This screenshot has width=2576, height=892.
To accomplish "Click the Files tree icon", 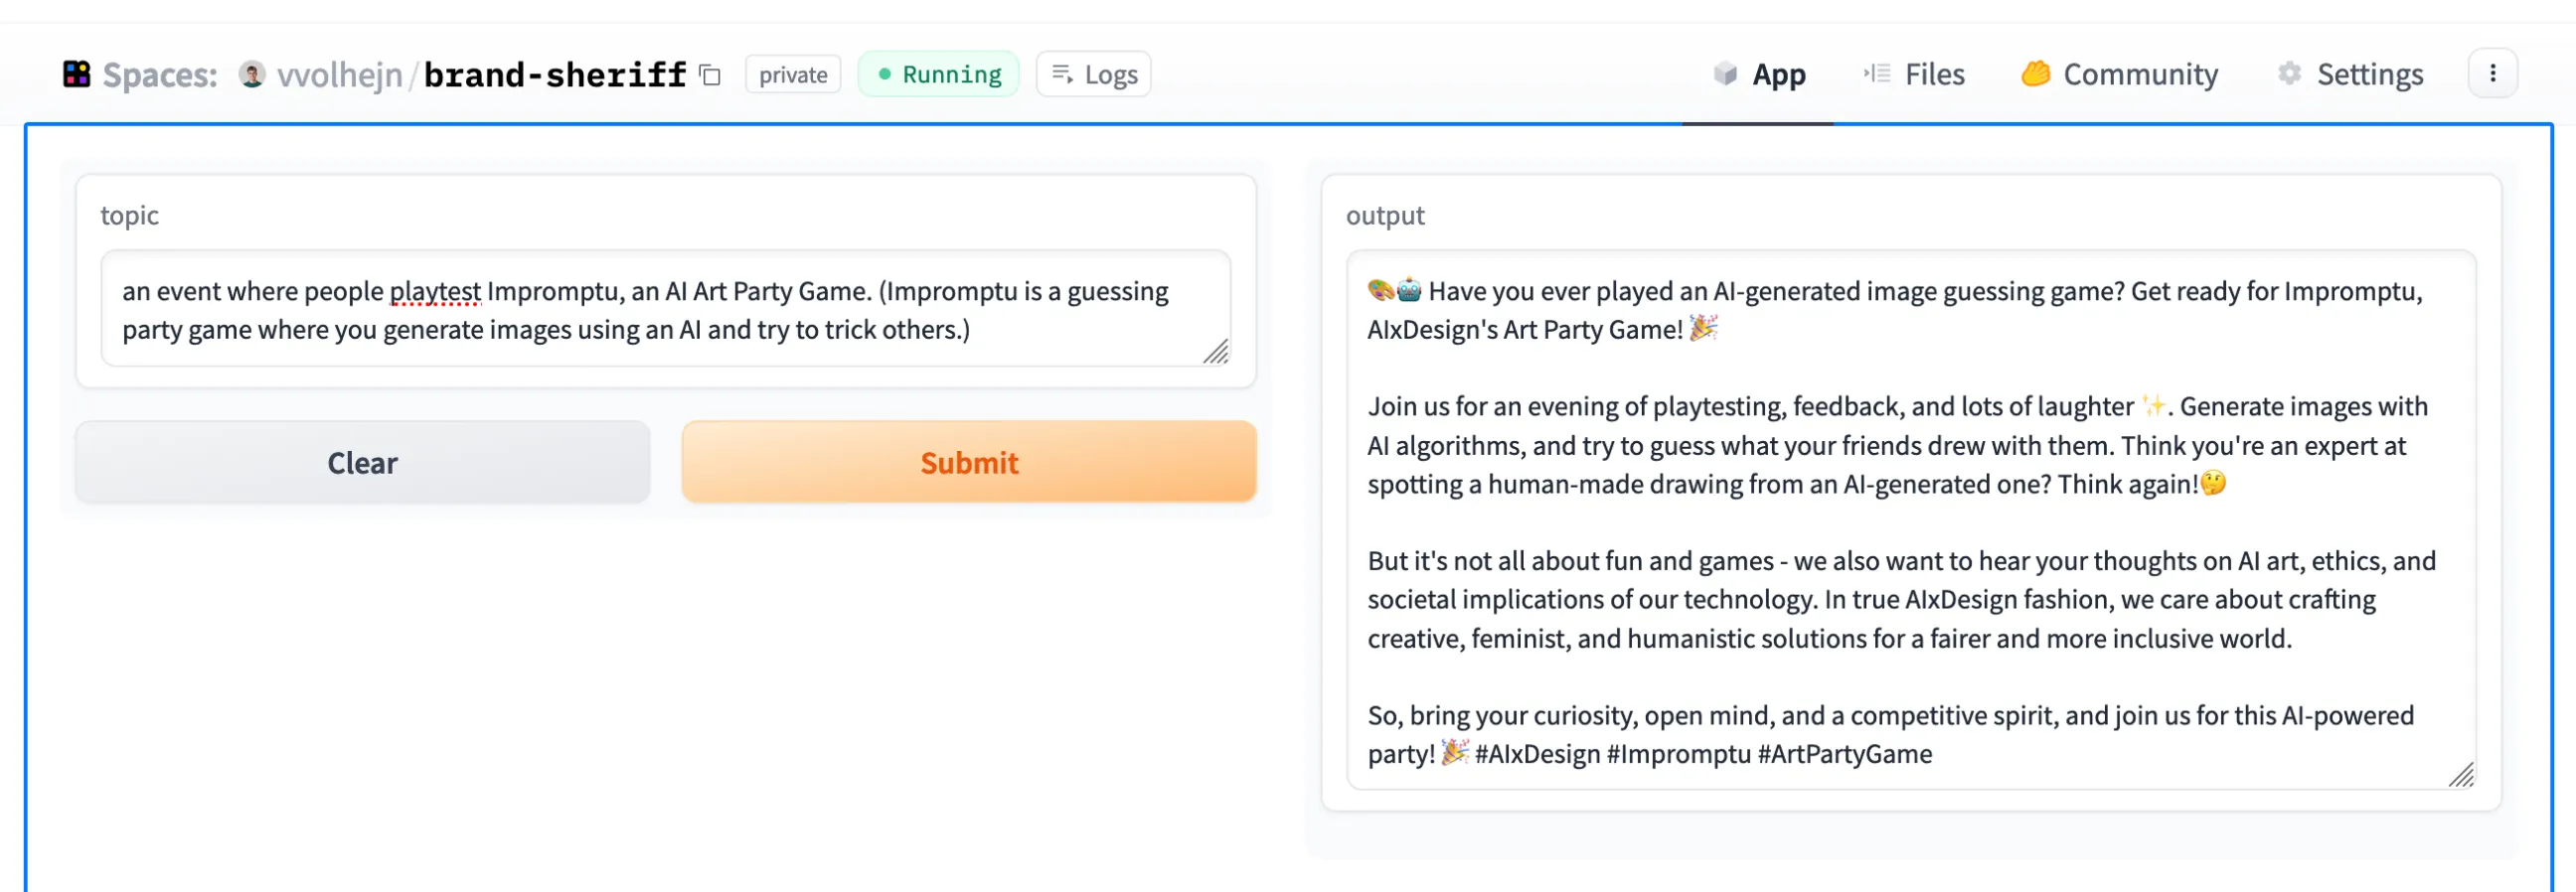I will pos(1877,74).
